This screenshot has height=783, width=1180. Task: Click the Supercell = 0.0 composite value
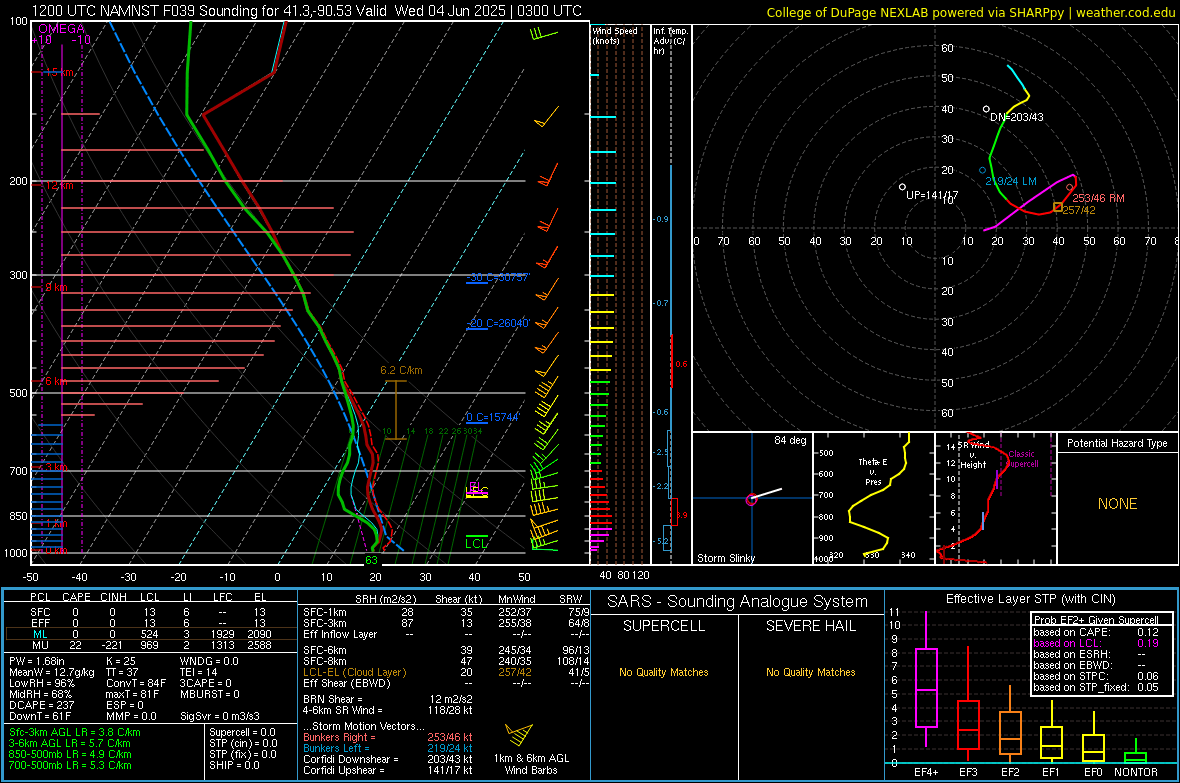click(242, 732)
